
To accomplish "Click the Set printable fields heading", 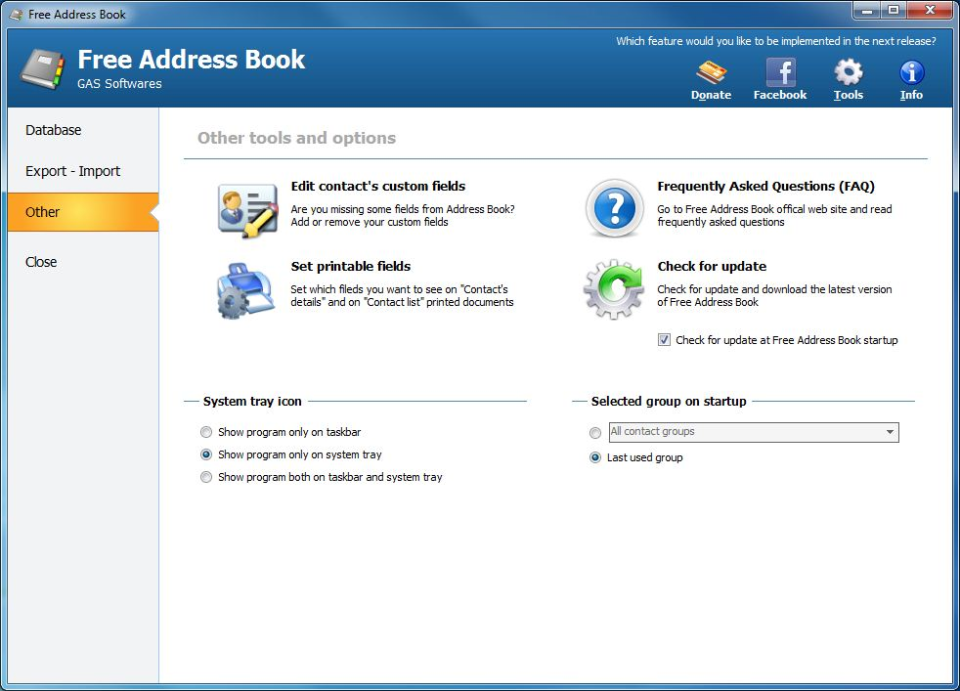I will tap(351, 266).
